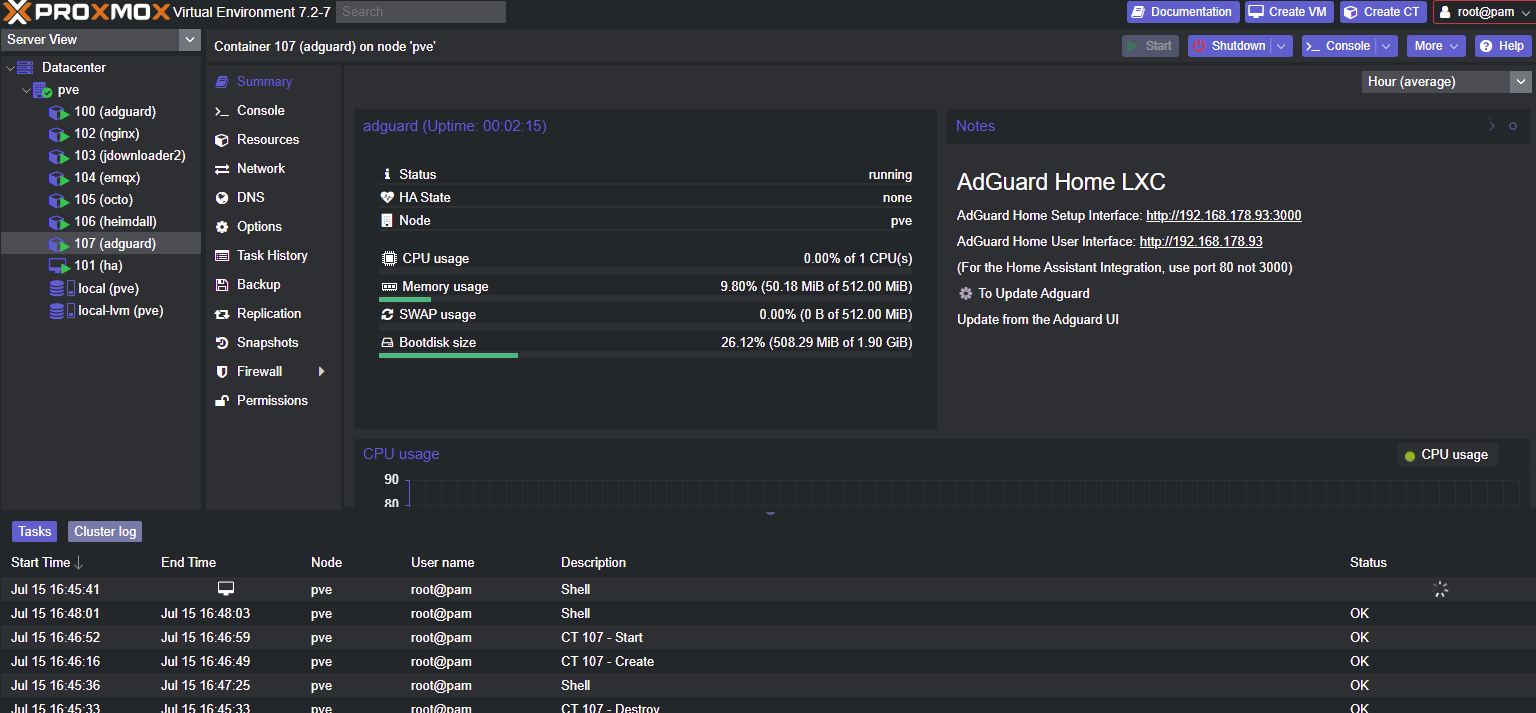Toggle CPU usage series in chart legend

click(1447, 454)
